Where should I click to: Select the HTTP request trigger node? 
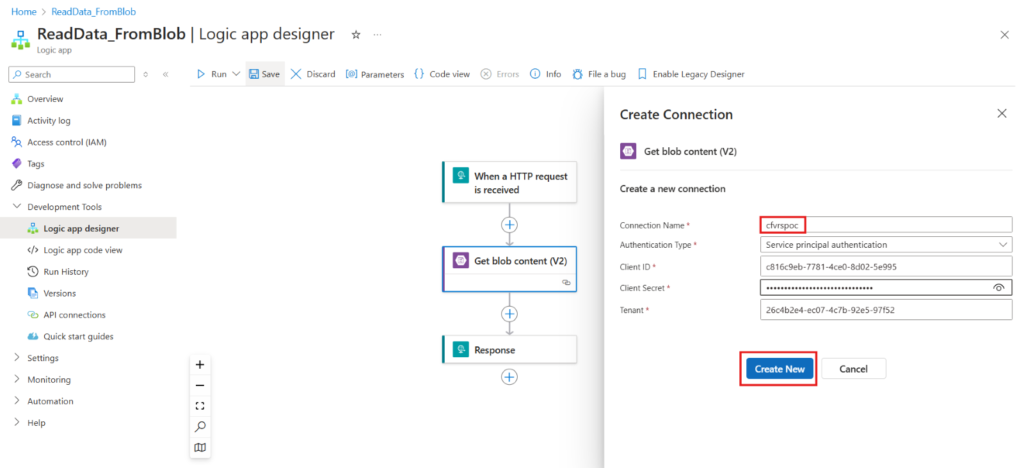coord(509,183)
